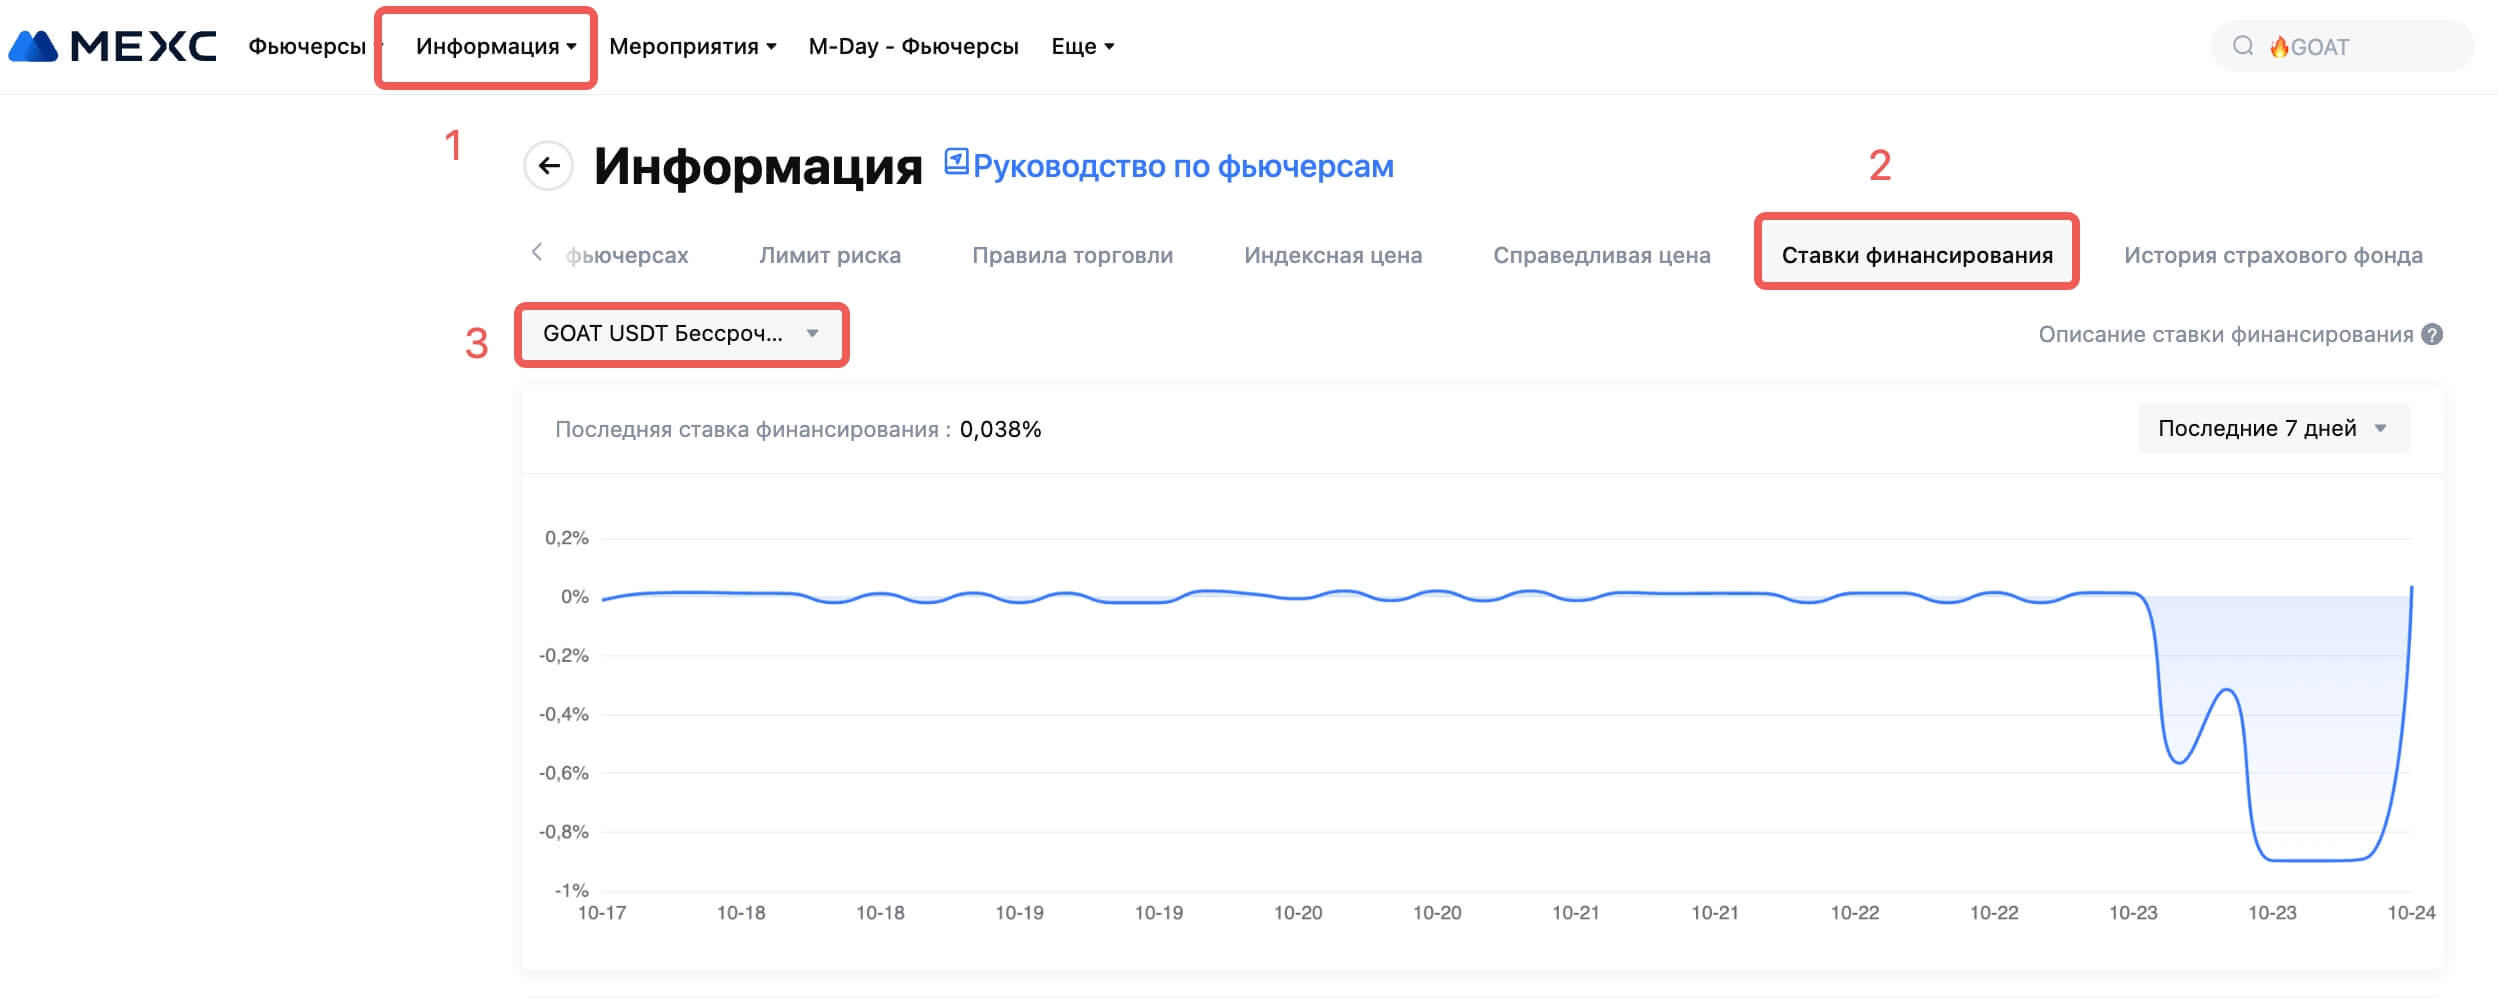Image resolution: width=2498 pixels, height=998 pixels.
Task: Click the futures guide book icon
Action: pos(956,161)
